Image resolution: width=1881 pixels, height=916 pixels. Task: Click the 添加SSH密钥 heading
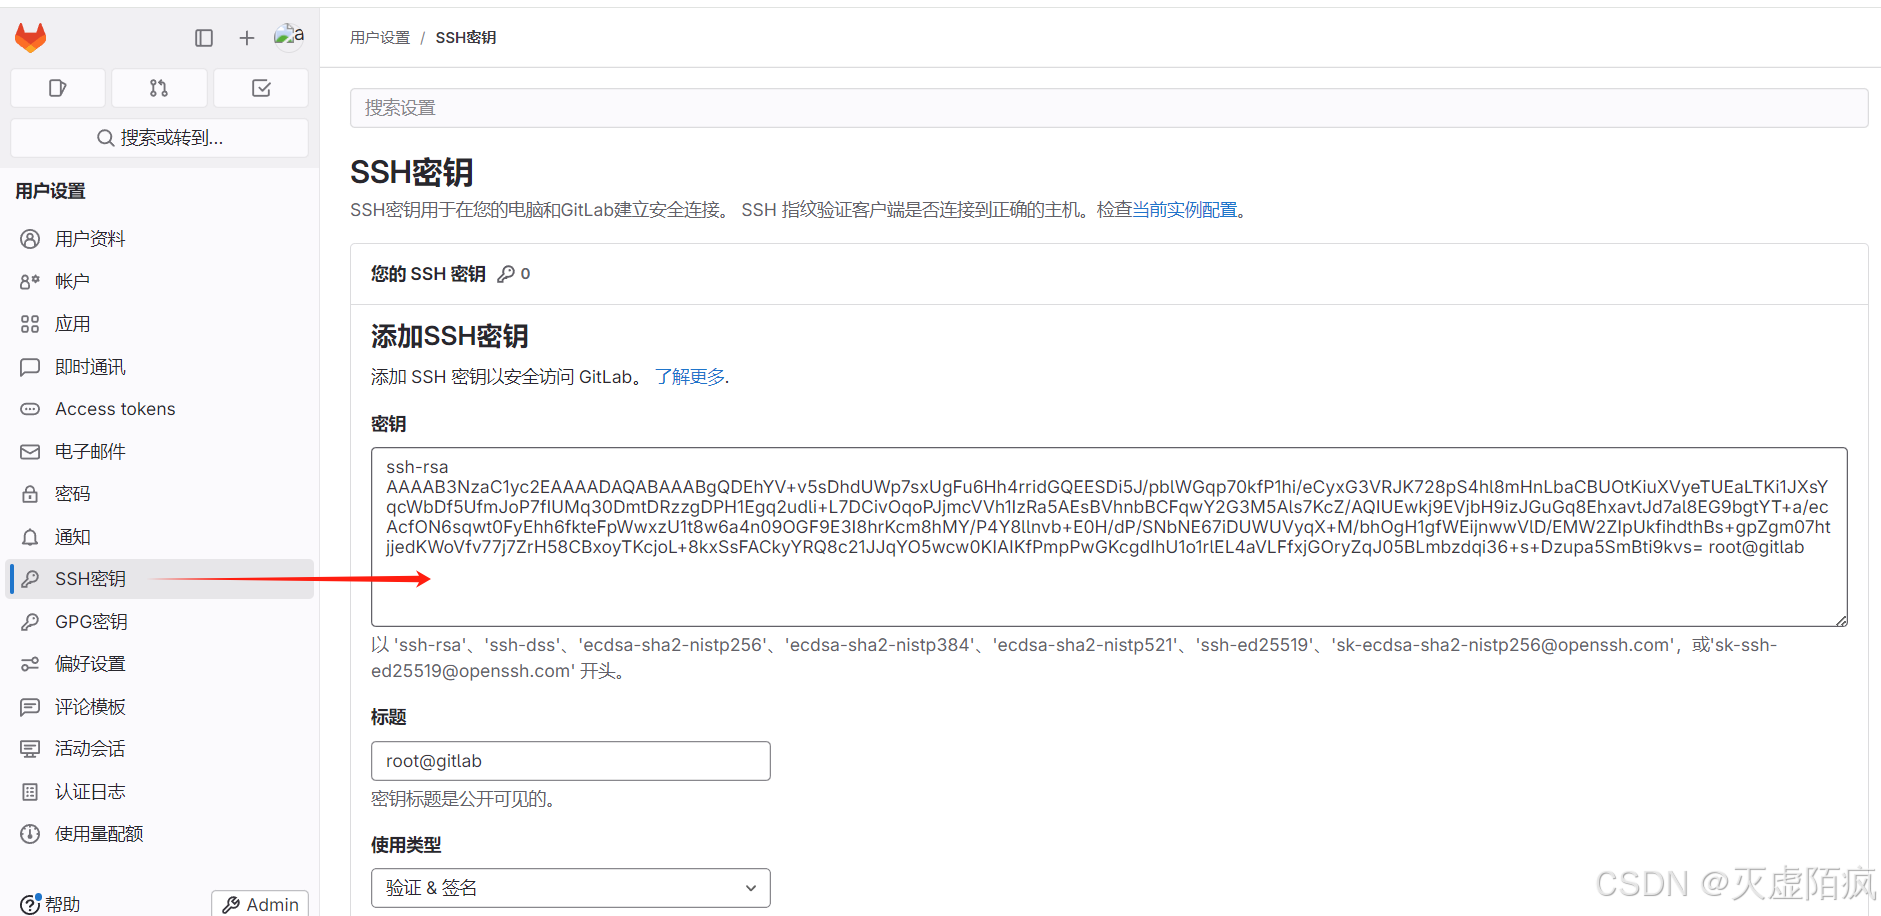pos(450,336)
